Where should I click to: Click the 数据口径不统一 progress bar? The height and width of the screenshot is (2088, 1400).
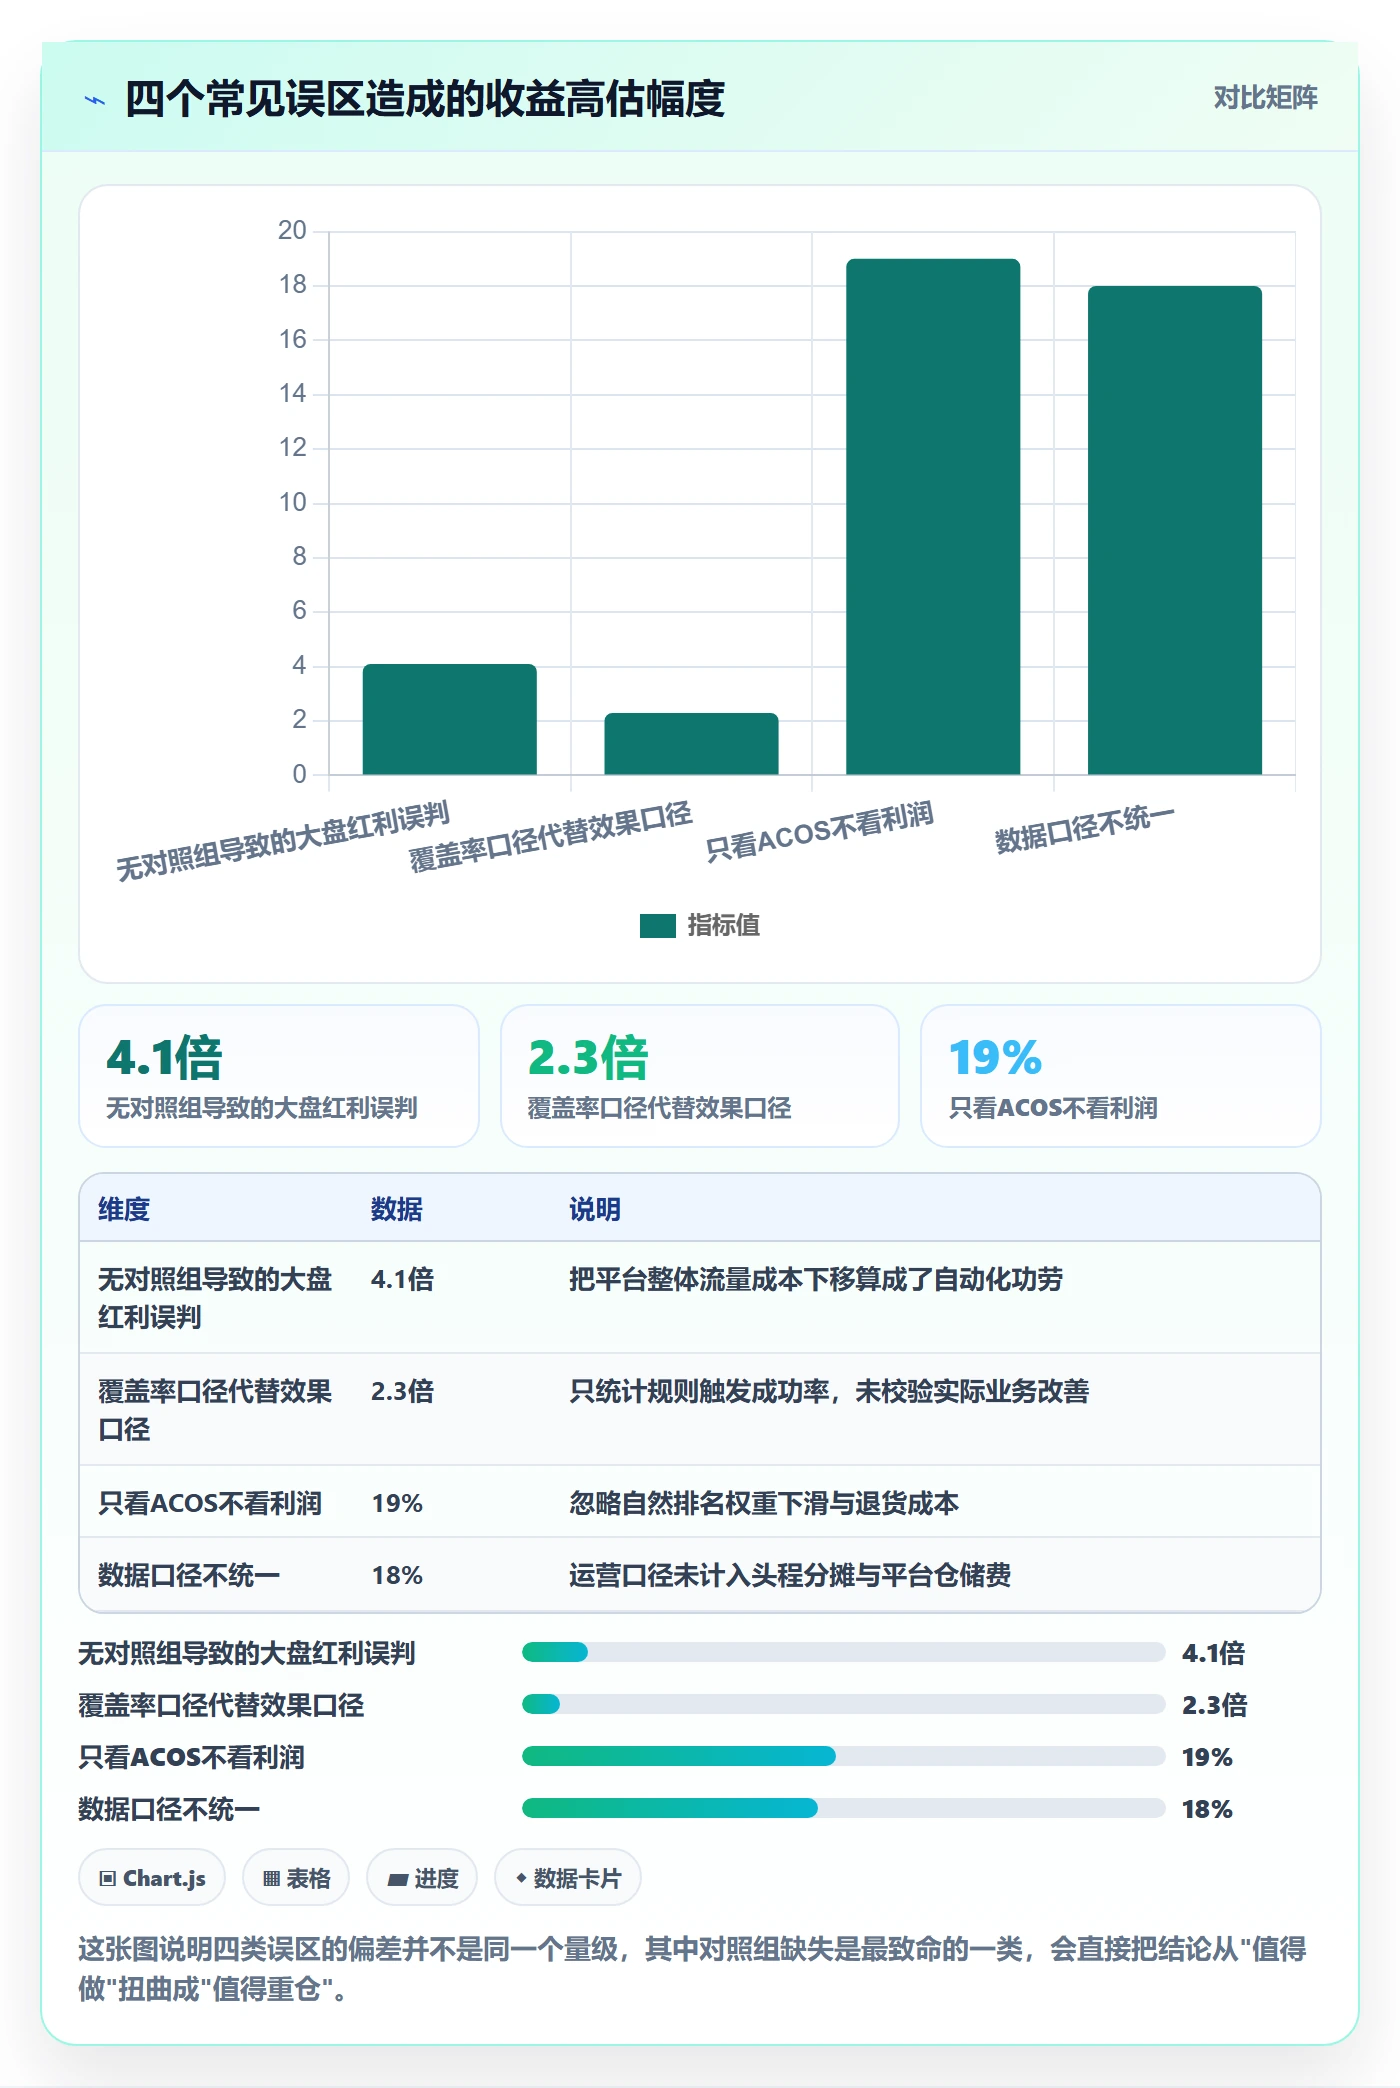click(x=843, y=1808)
